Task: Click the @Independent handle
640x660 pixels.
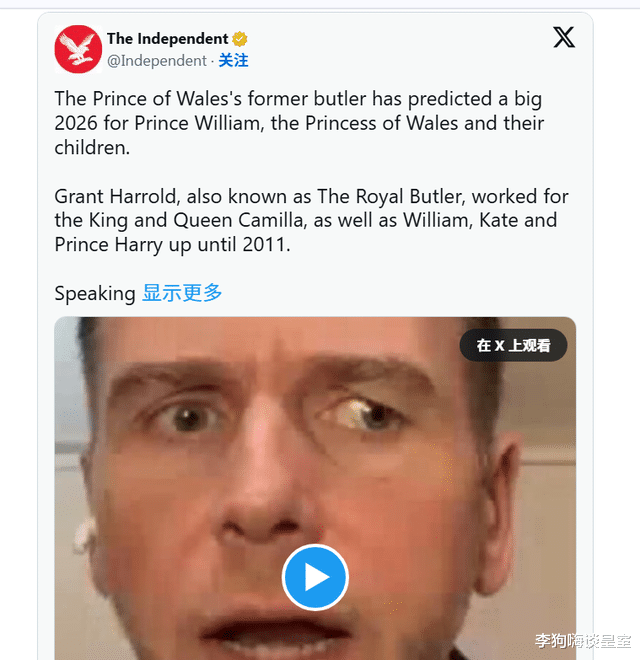Action: (156, 60)
